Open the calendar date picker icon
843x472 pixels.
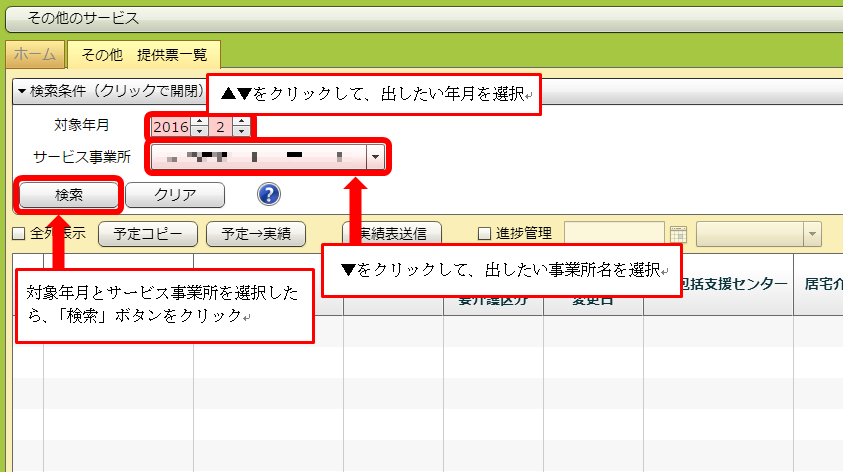click(x=678, y=234)
